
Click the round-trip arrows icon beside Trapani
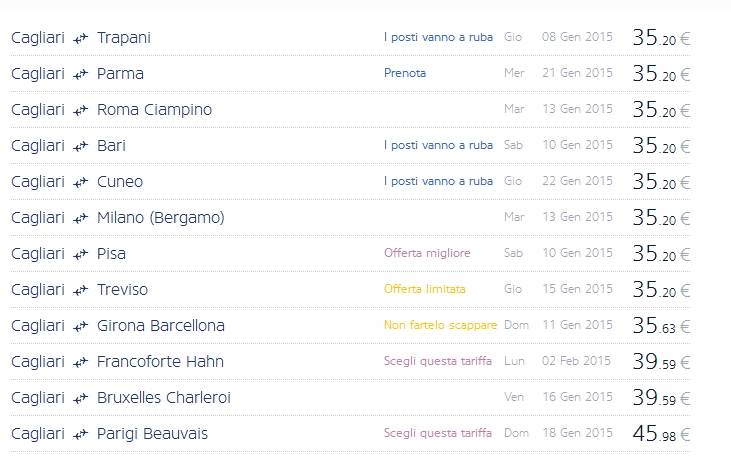point(81,38)
